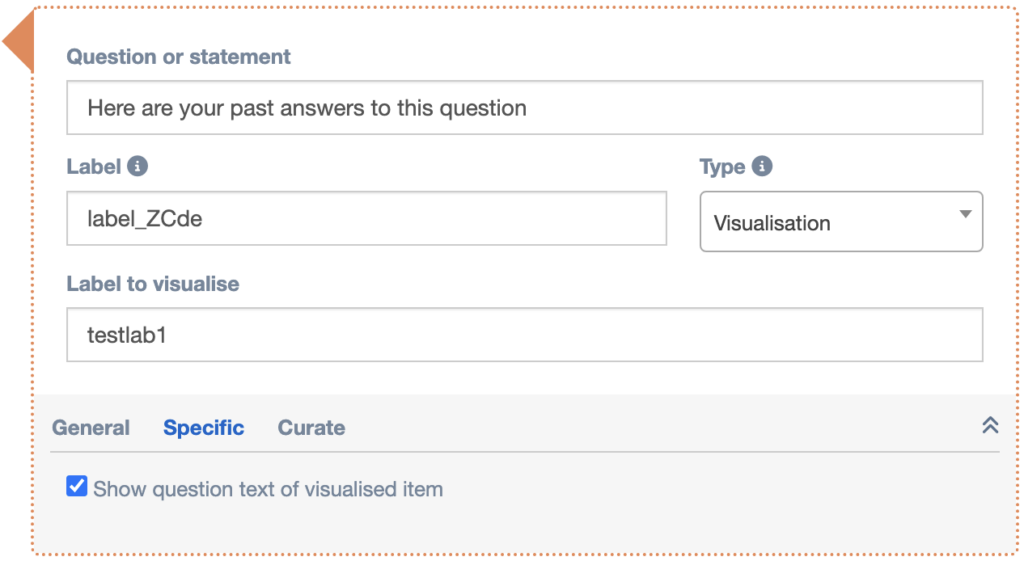Click the Question or statement input field
1024x561 pixels.
coord(524,108)
